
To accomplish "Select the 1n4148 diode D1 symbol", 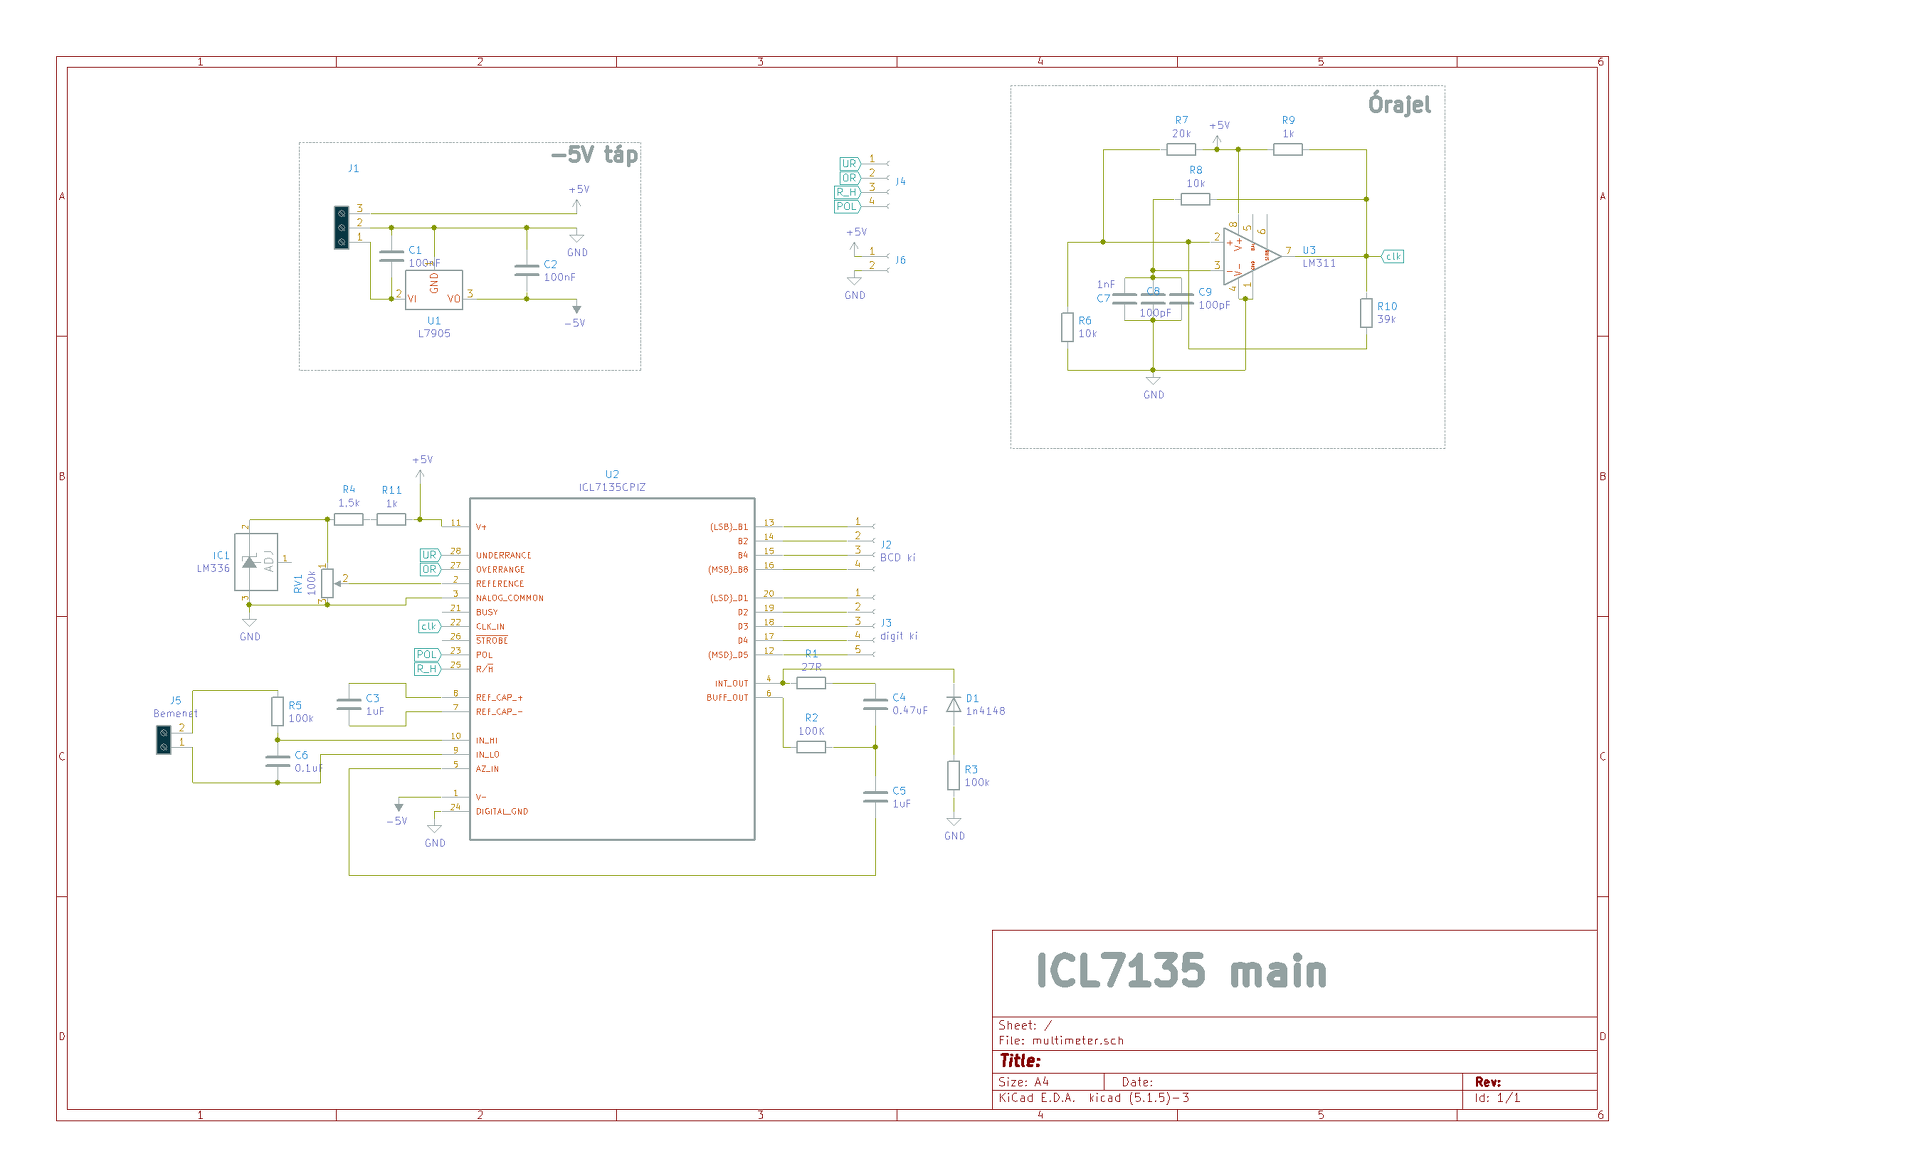I will click(954, 705).
